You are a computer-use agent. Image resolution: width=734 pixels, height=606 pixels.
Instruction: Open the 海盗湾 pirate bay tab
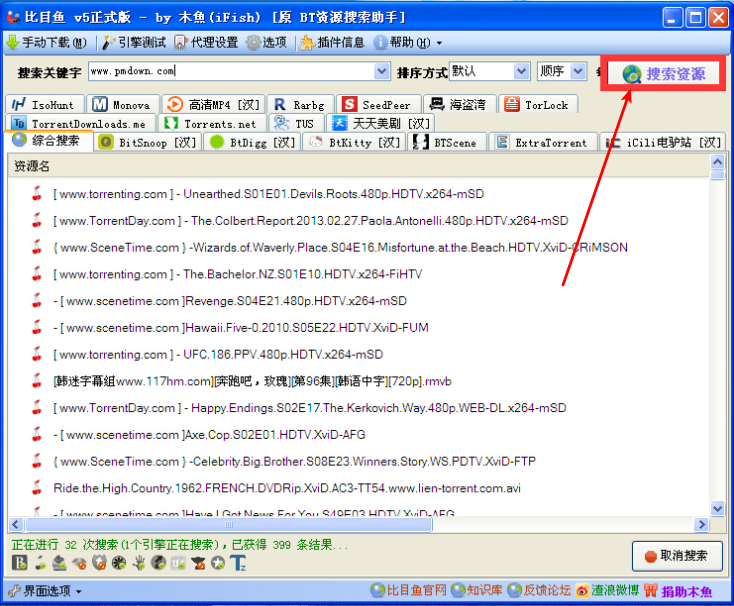[x=460, y=104]
